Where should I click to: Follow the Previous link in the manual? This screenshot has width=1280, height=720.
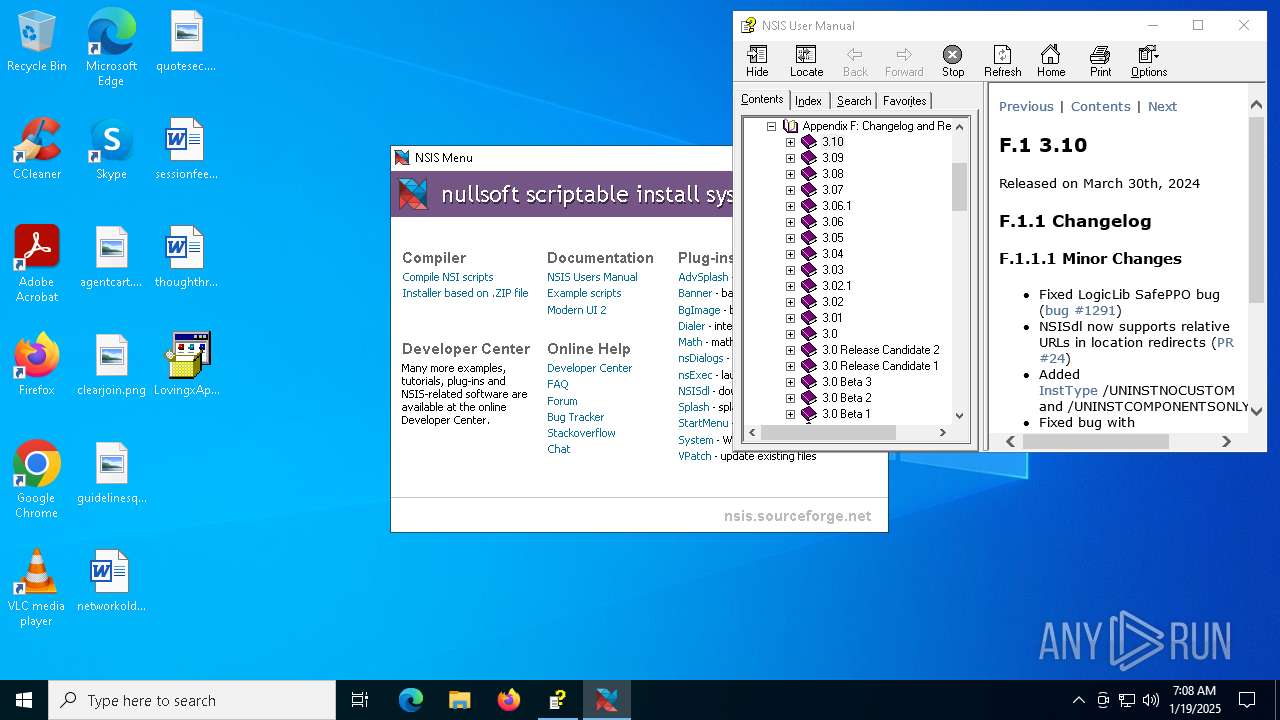point(1026,107)
